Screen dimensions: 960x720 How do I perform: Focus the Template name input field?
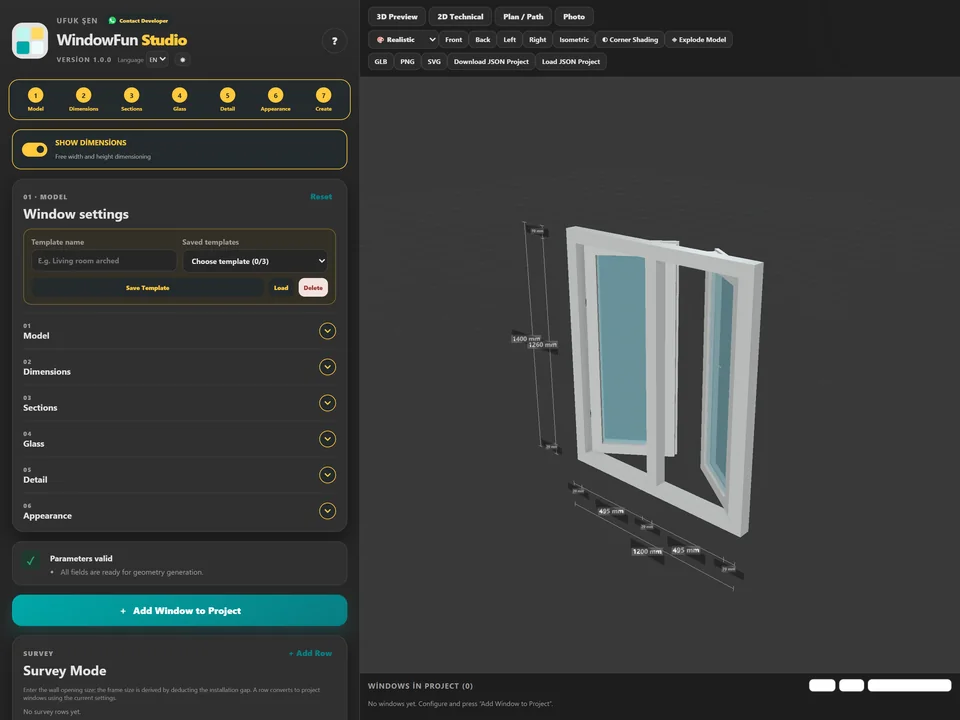coord(103,261)
